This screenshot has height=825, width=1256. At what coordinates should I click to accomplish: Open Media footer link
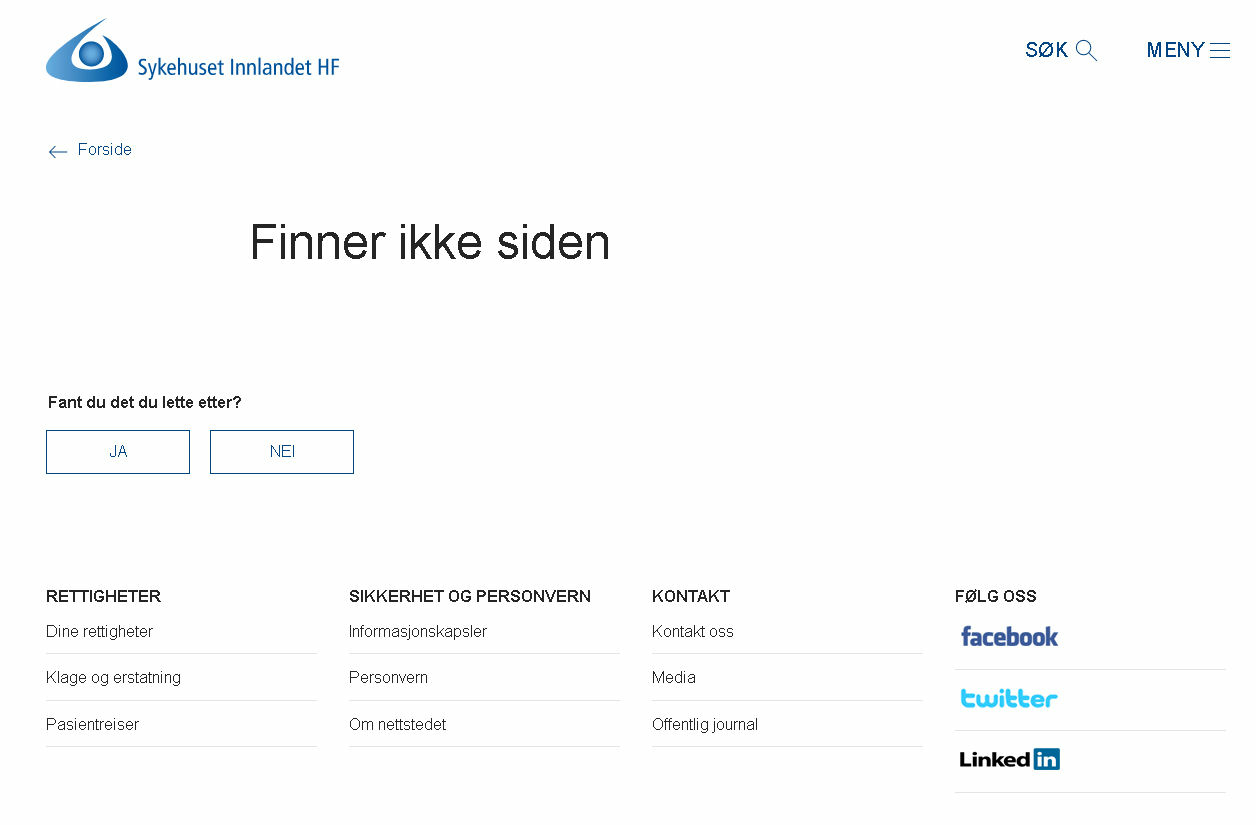[x=673, y=678]
